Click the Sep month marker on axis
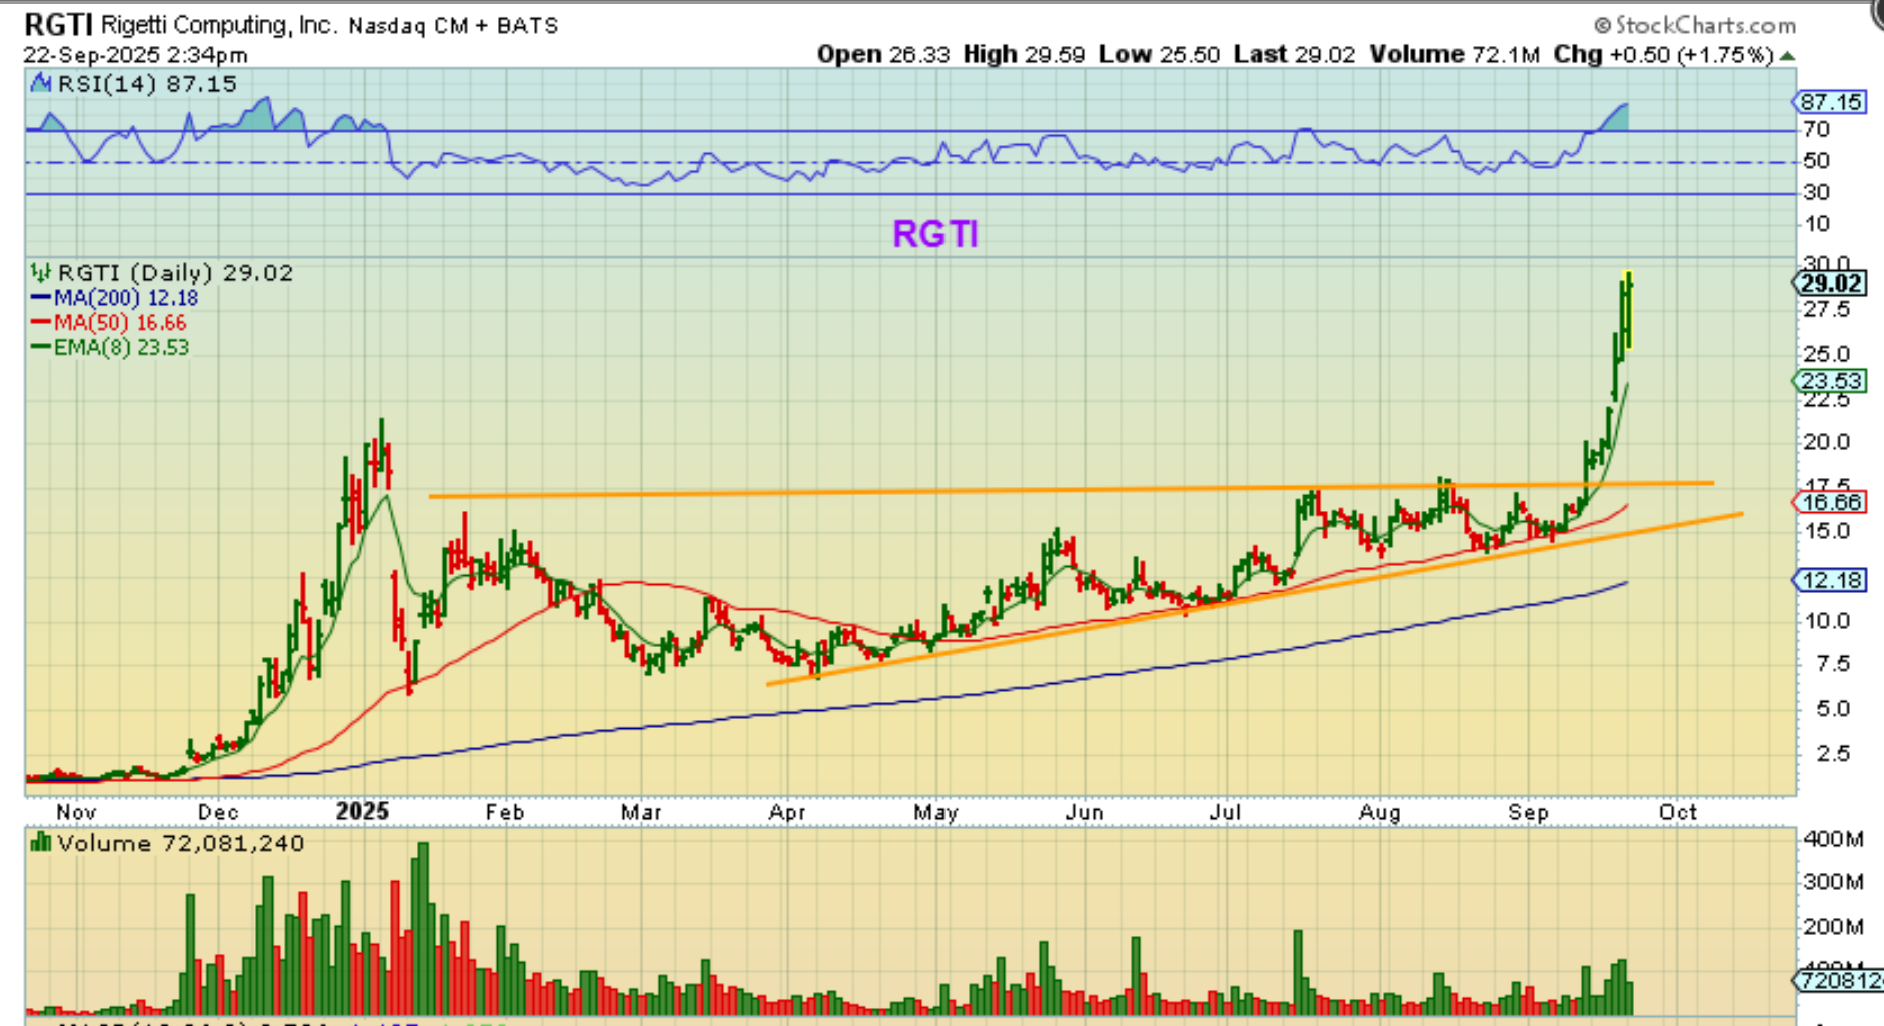Image resolution: width=1884 pixels, height=1026 pixels. point(1528,812)
